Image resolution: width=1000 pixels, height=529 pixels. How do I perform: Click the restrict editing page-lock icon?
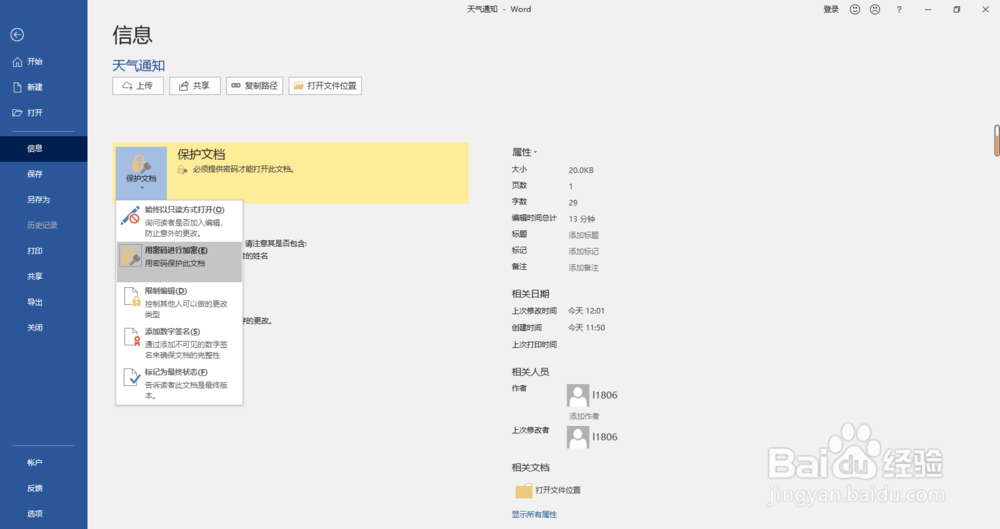[131, 297]
